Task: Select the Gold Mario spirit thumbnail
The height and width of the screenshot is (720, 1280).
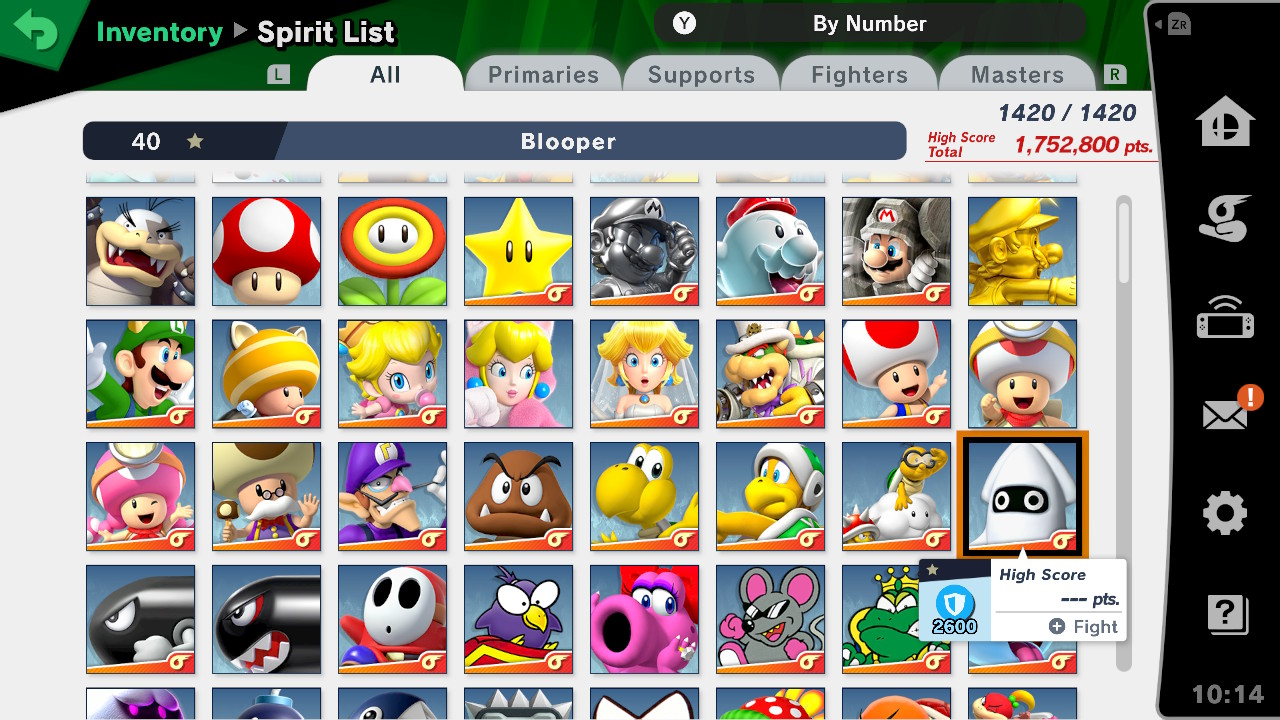Action: coord(1022,251)
